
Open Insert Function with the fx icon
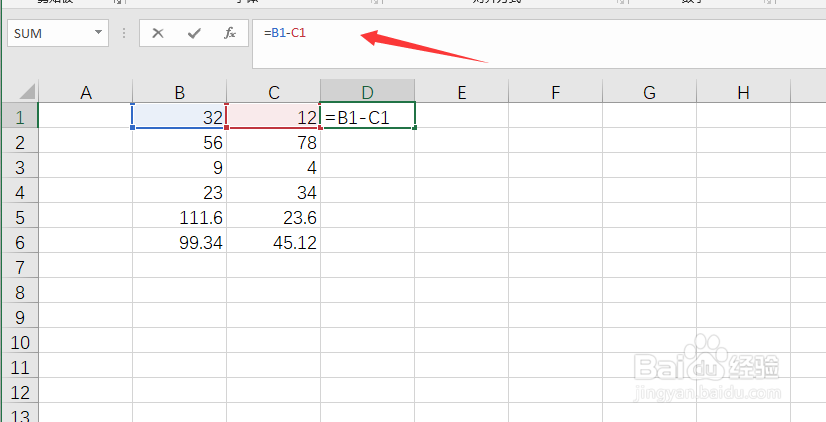tap(230, 34)
